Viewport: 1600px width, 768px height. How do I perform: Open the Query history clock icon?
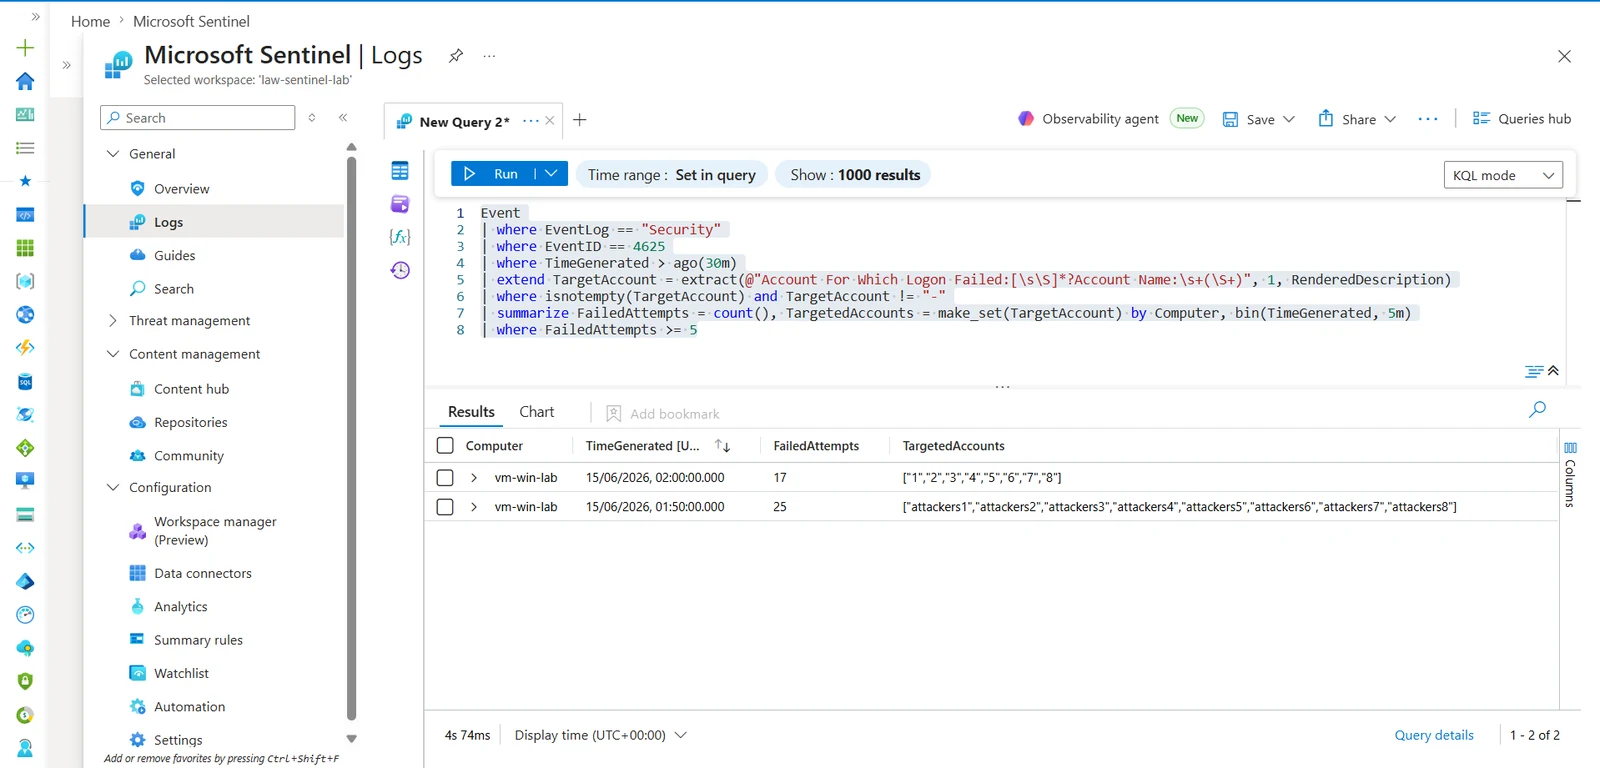(x=400, y=270)
